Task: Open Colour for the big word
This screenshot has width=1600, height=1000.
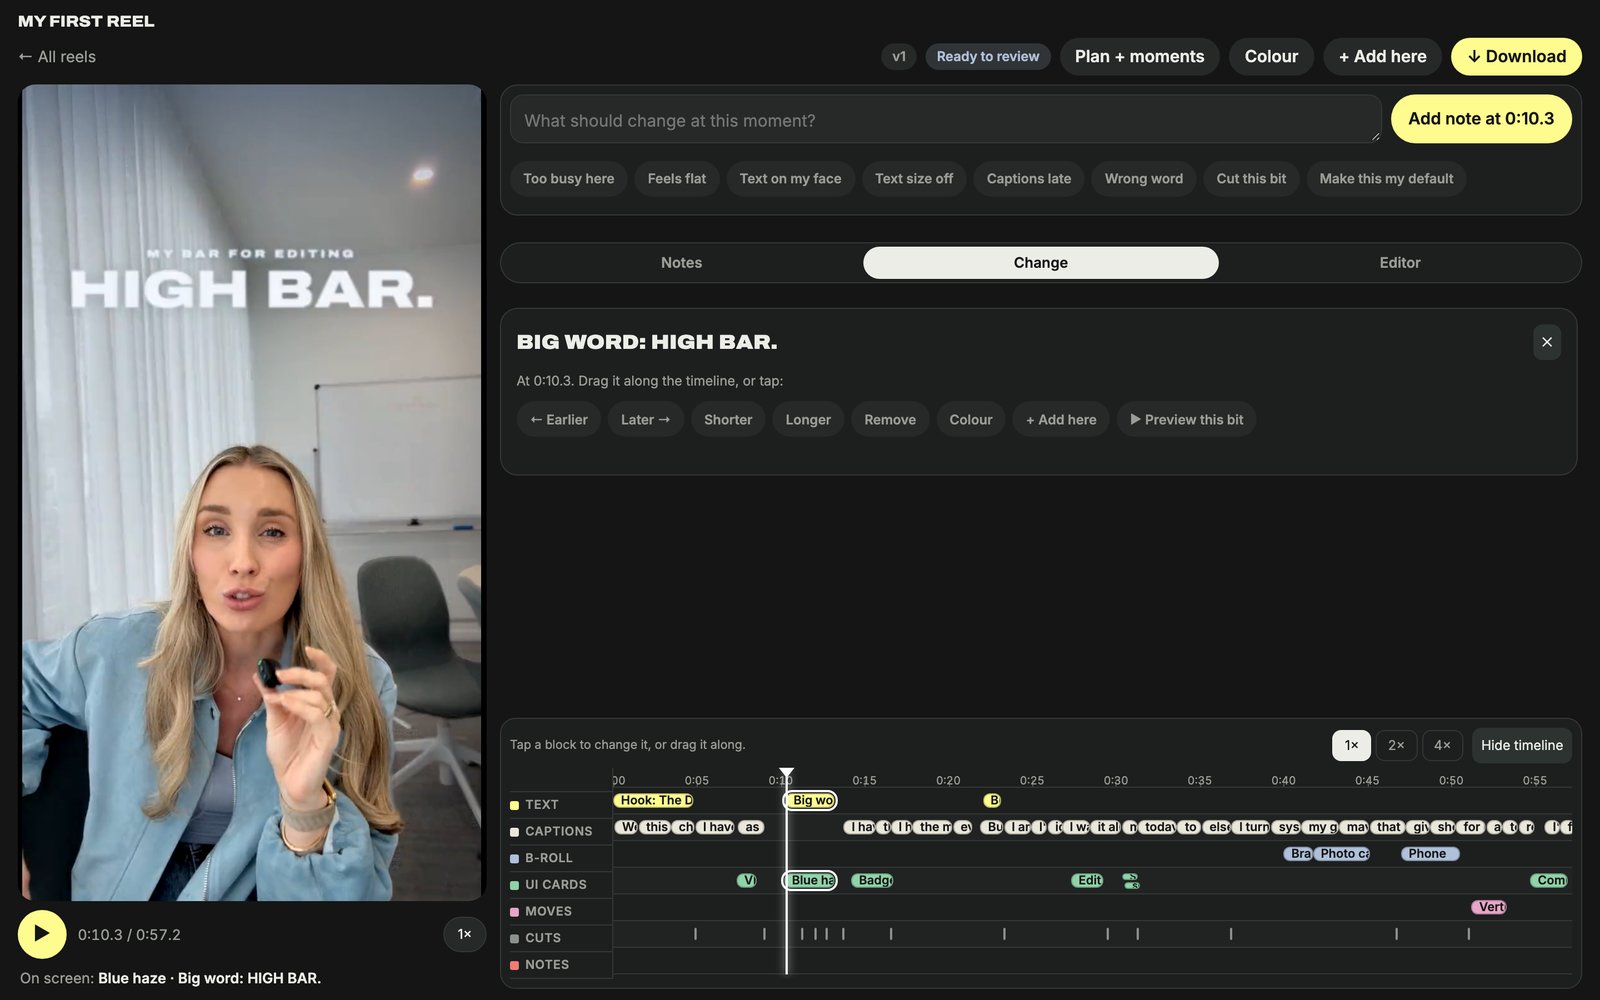Action: pyautogui.click(x=971, y=420)
